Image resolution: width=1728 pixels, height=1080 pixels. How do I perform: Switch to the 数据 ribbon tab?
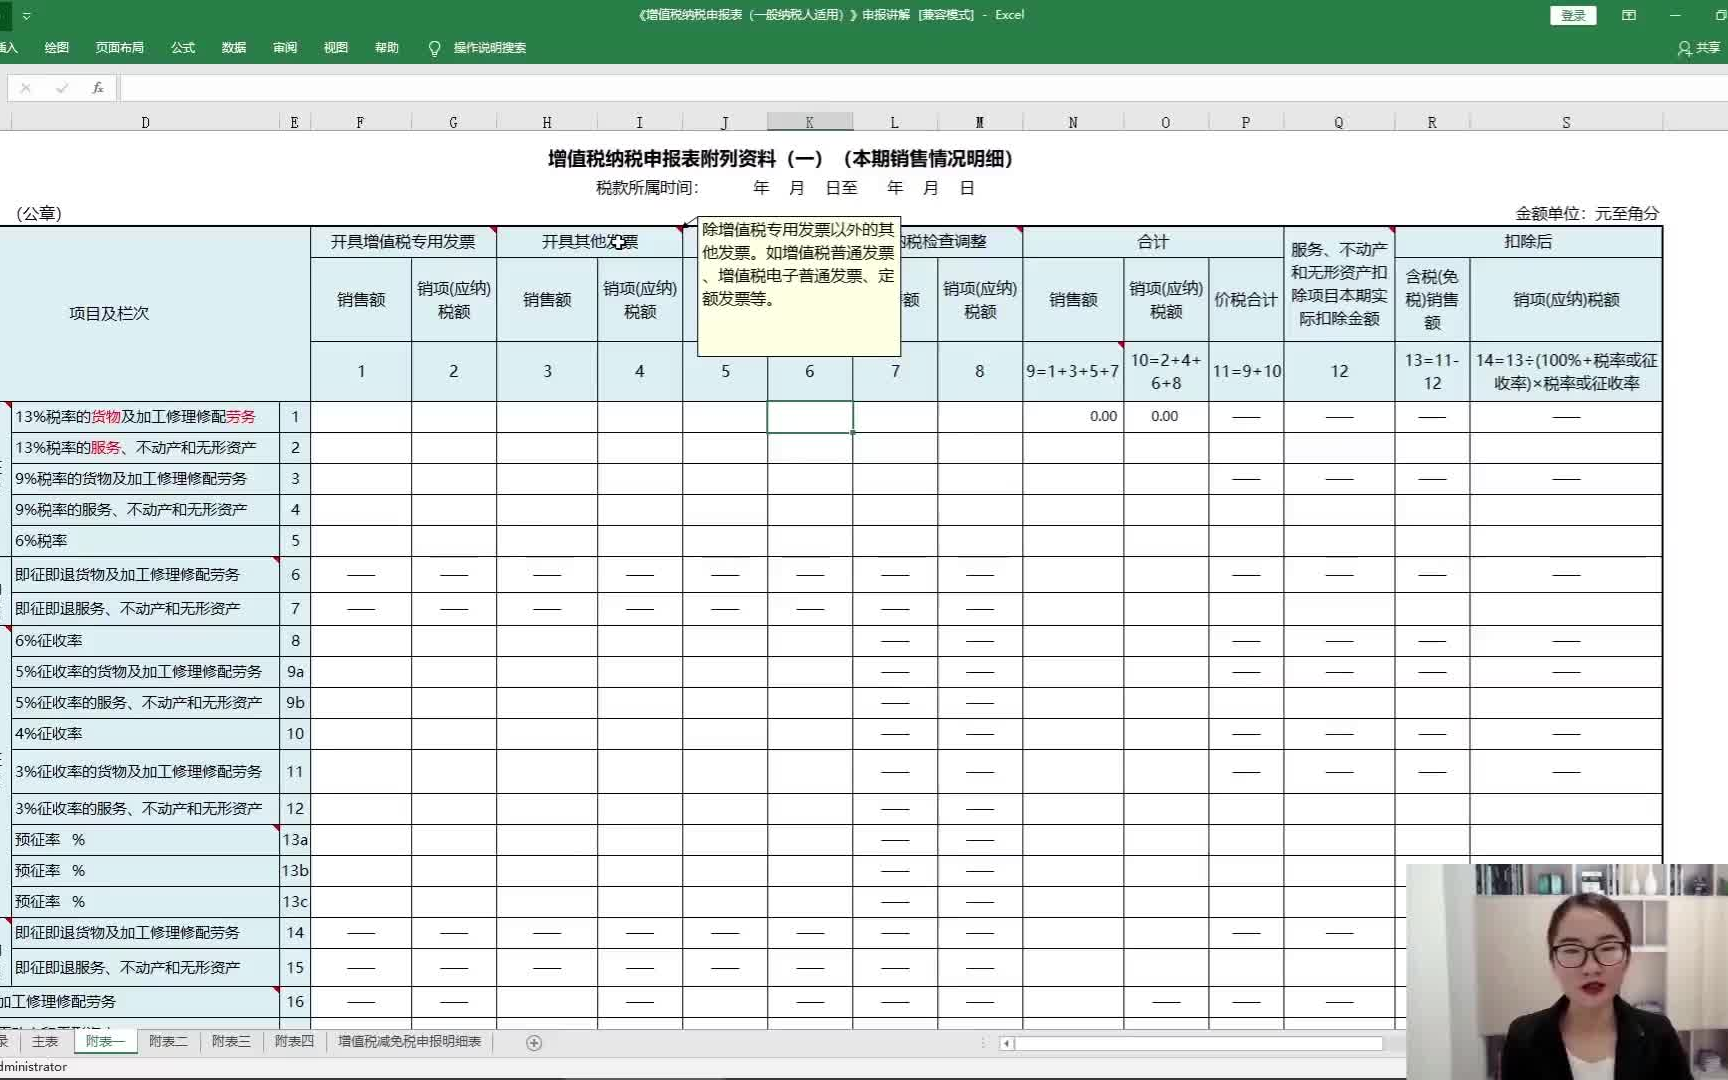(x=232, y=47)
